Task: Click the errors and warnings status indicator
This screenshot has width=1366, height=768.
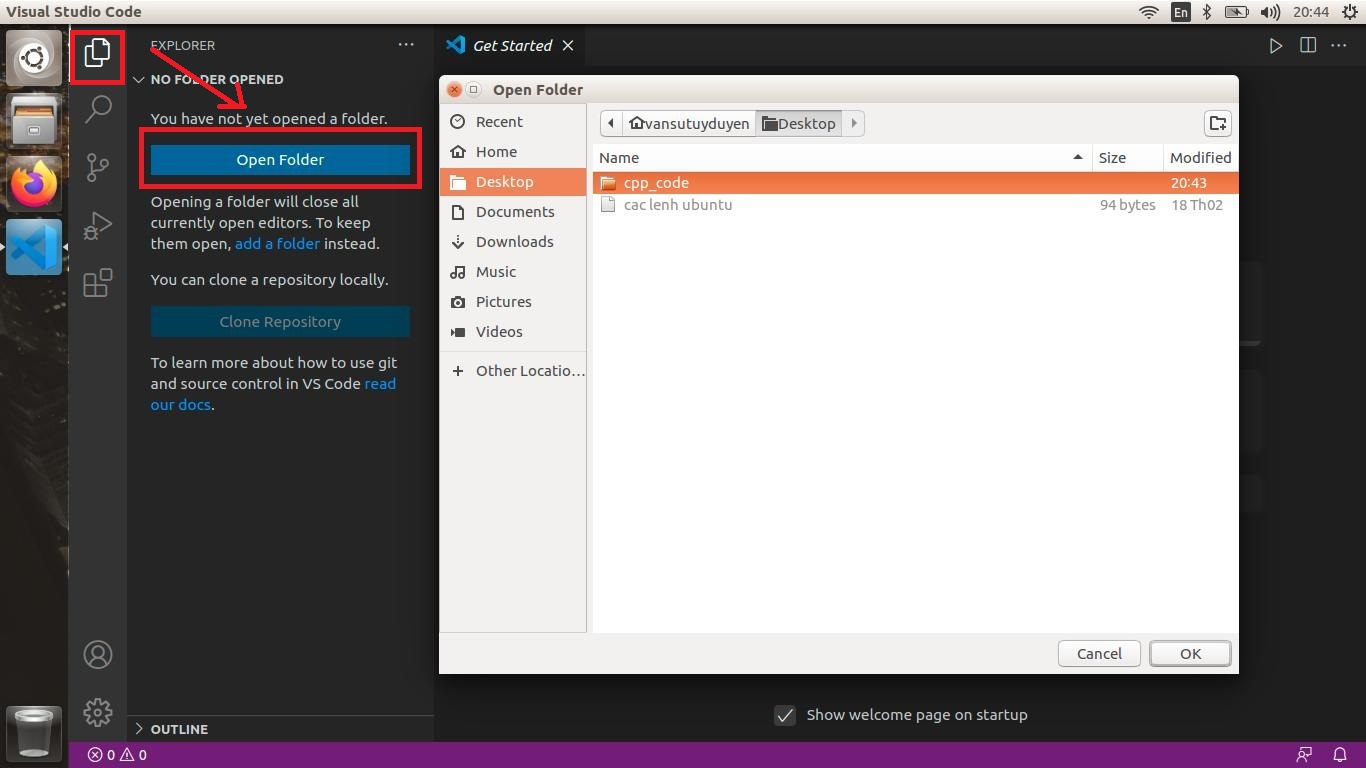Action: (x=117, y=755)
